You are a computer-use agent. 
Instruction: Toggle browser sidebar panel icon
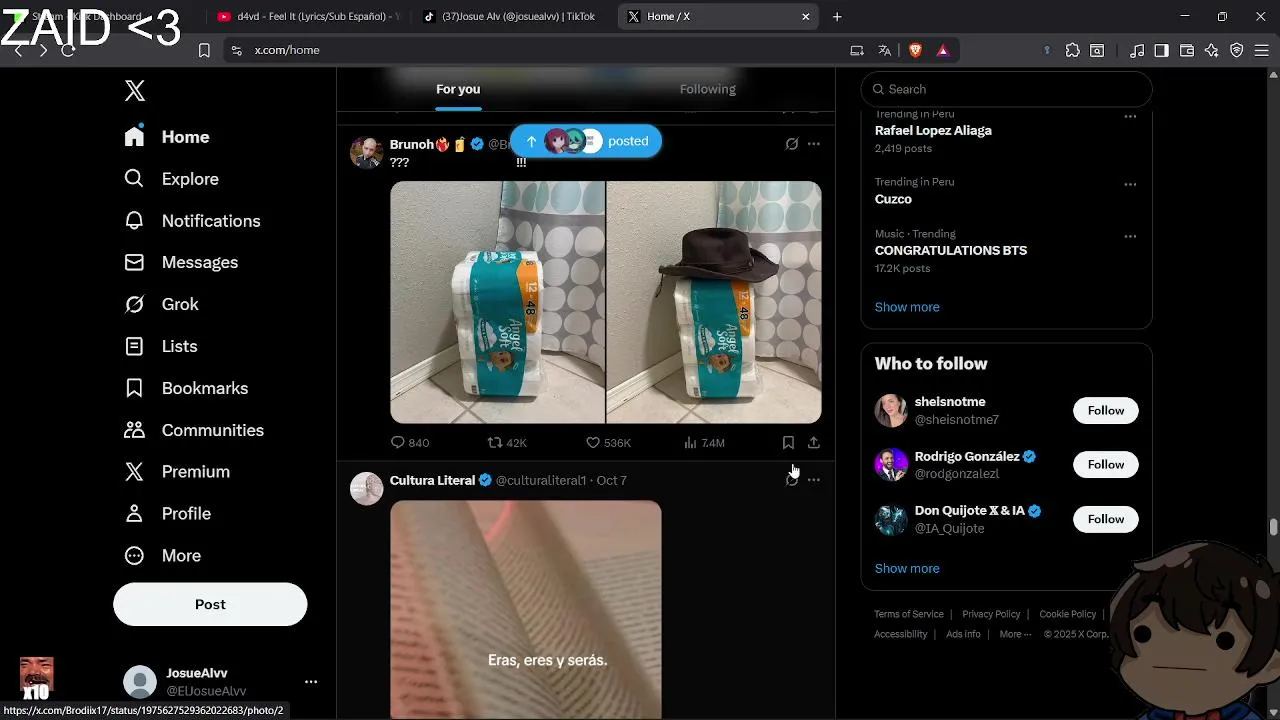1161,50
